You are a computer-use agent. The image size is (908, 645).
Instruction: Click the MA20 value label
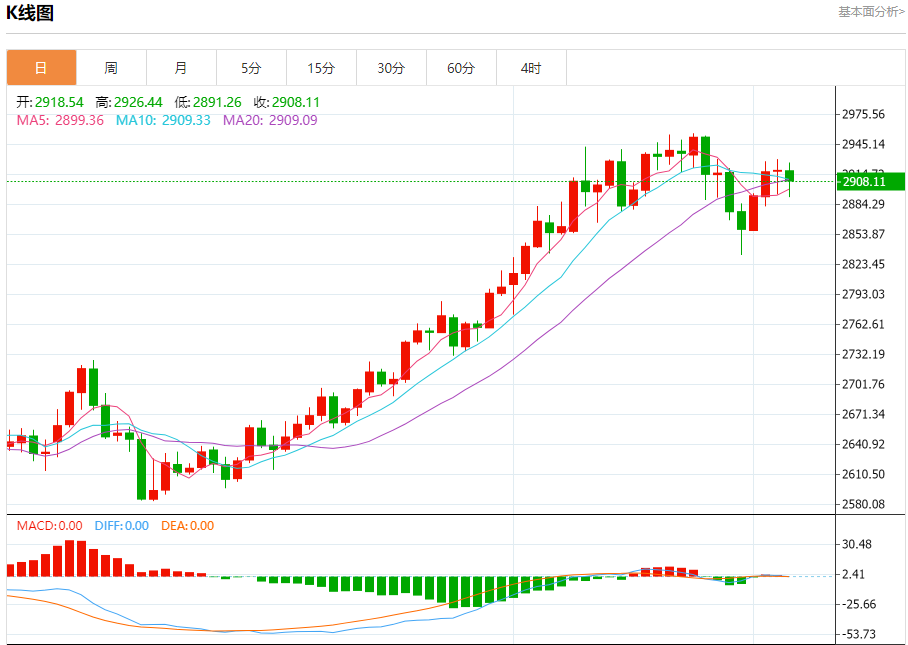click(x=270, y=120)
